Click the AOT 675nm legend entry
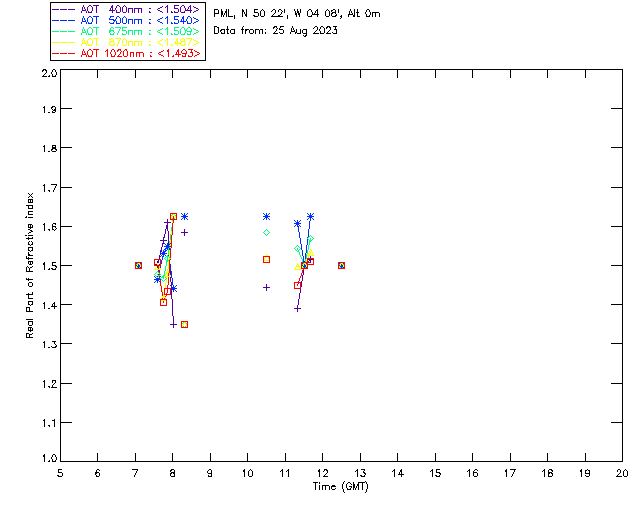Viewport: 640px width, 512px height. click(x=126, y=31)
